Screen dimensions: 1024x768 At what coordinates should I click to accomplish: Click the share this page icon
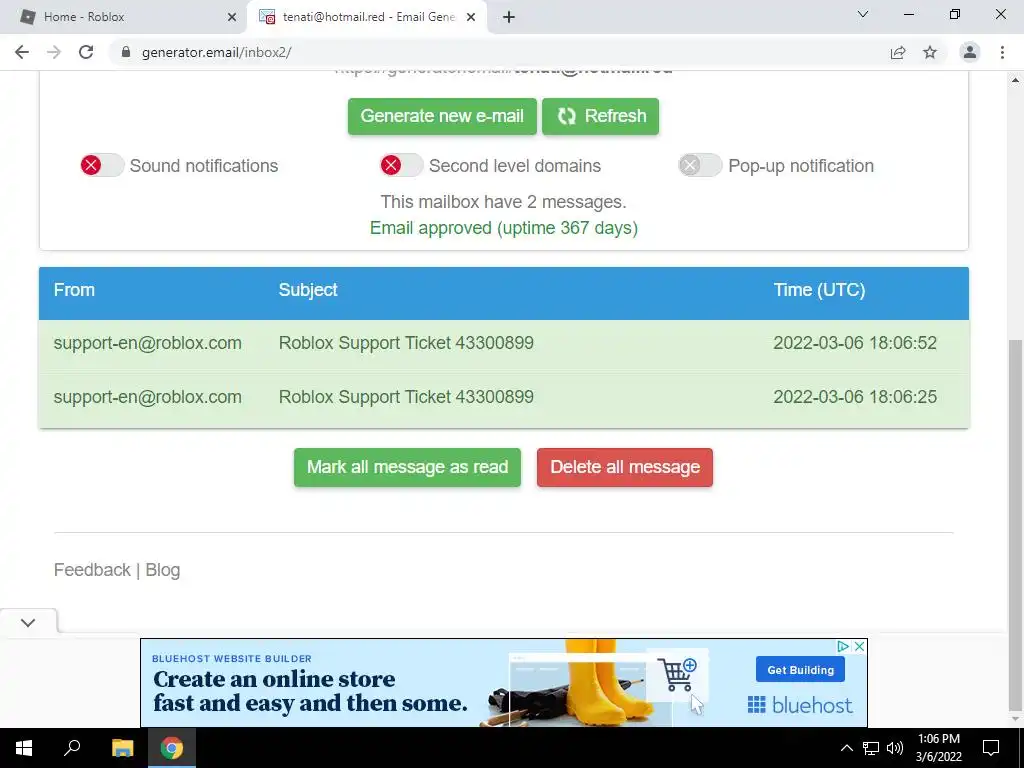click(898, 52)
